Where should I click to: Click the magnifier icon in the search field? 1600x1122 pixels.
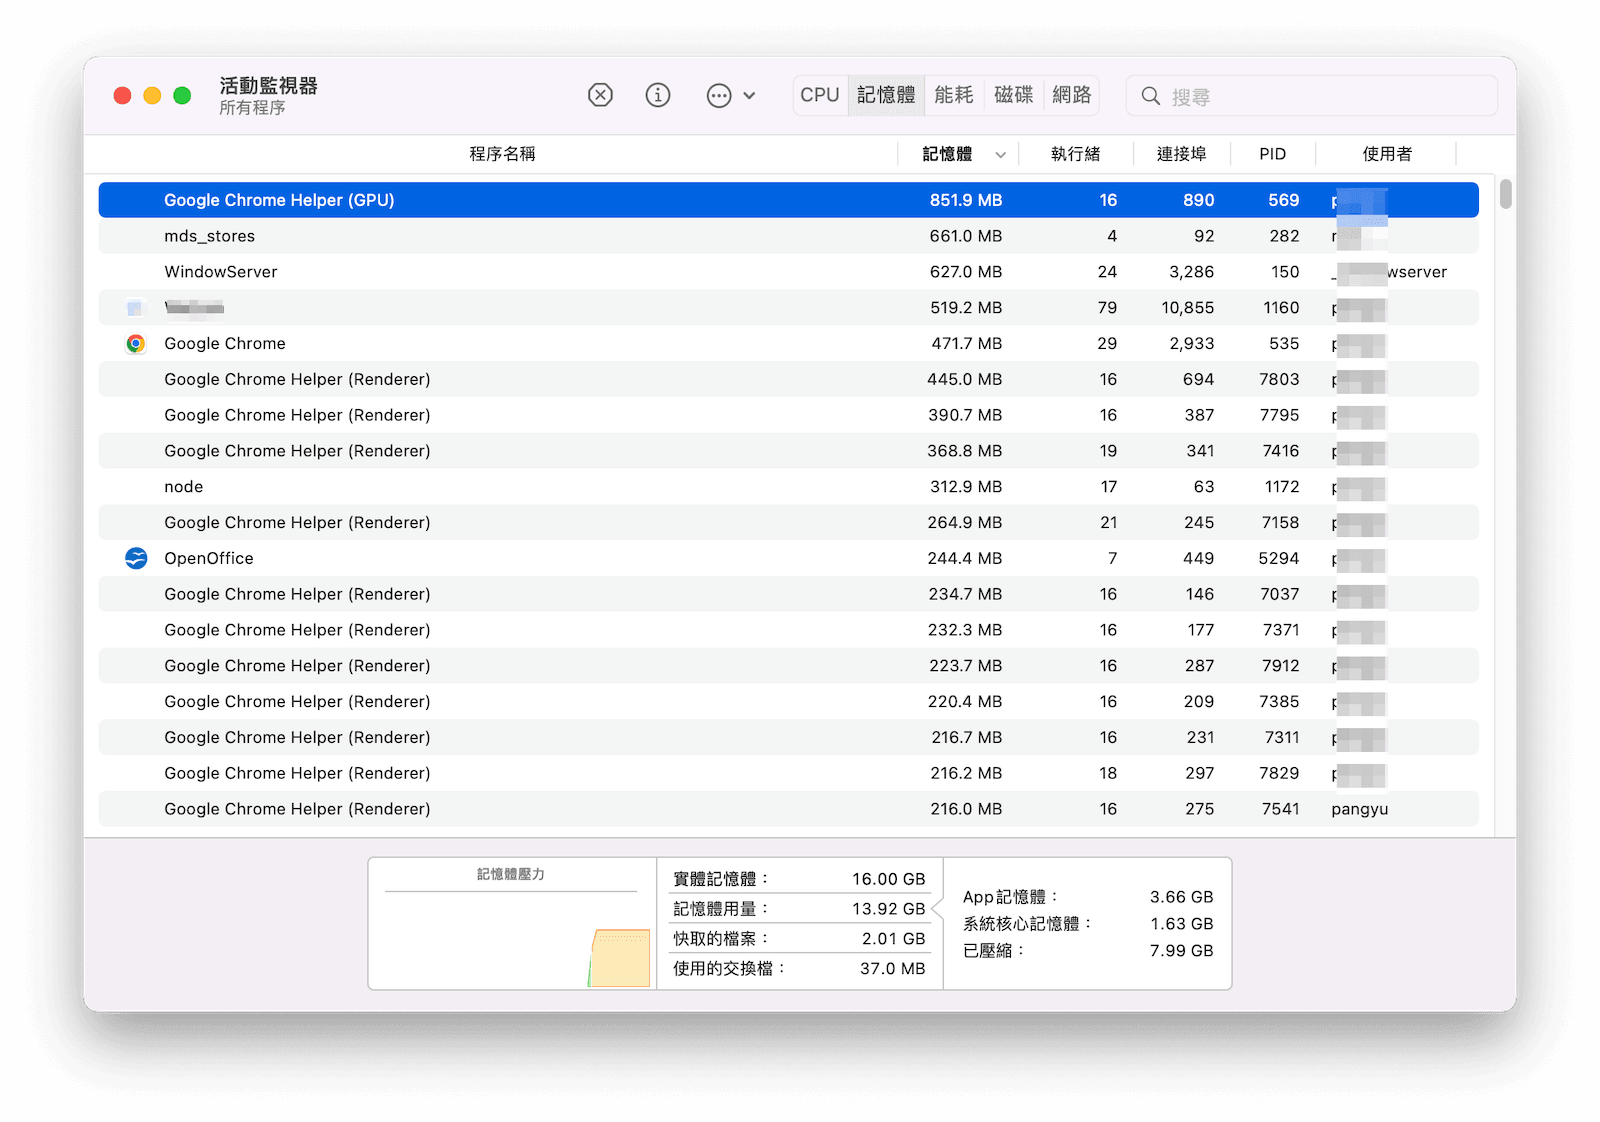[1151, 96]
